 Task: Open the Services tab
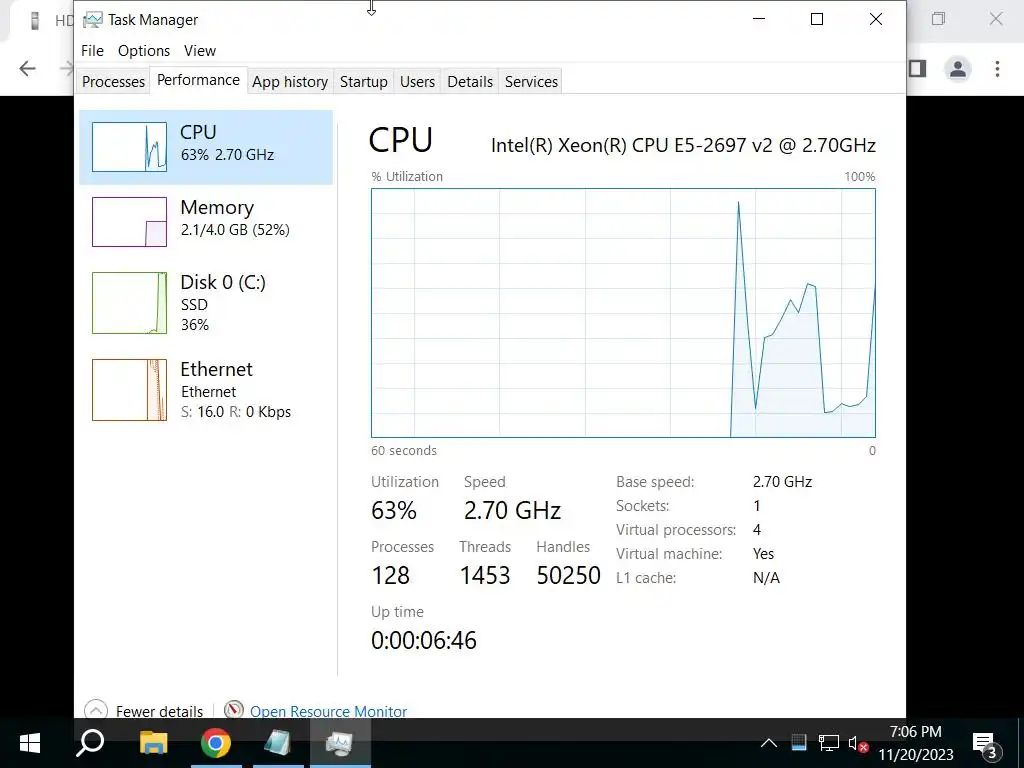(531, 82)
